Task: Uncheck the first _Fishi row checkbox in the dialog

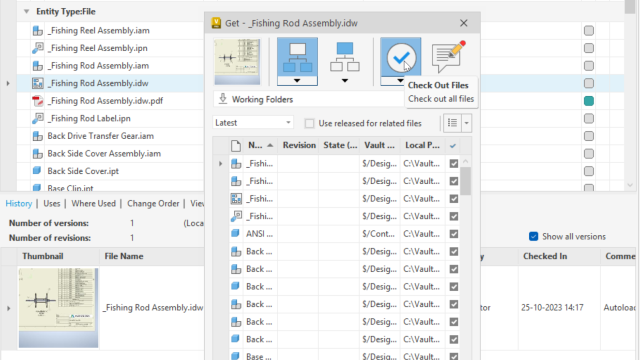Action: click(453, 164)
